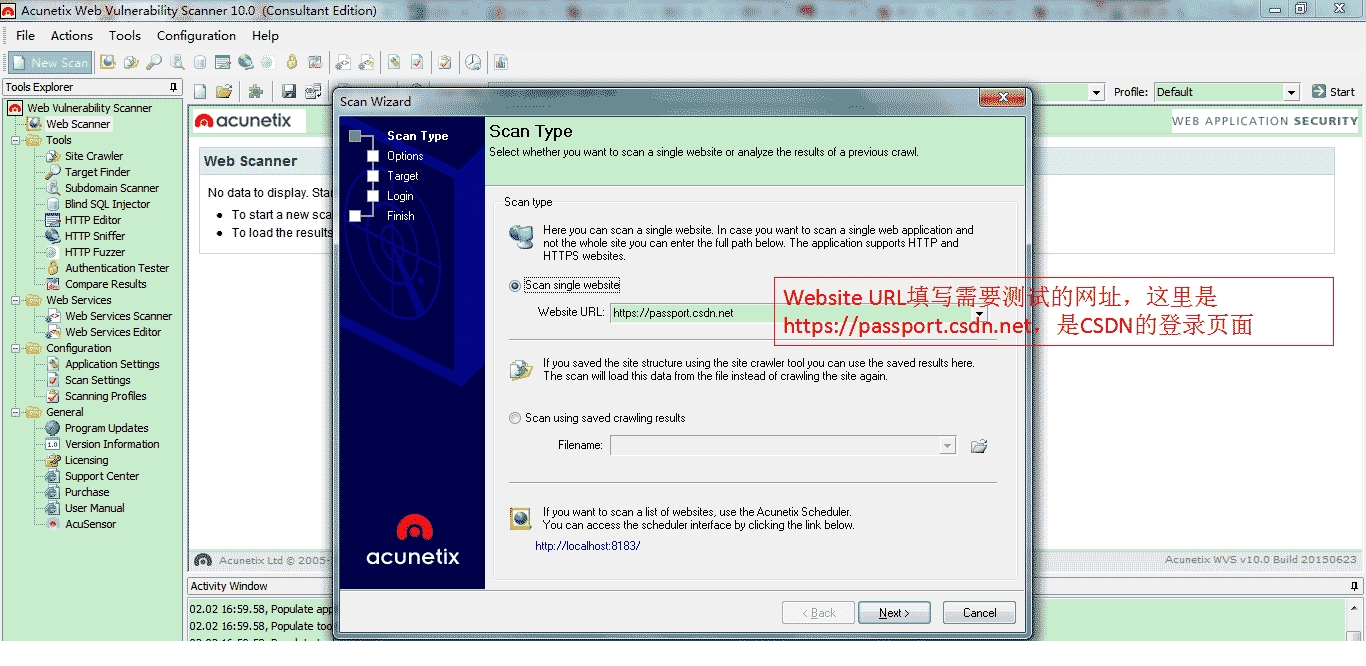Image resolution: width=1366 pixels, height=666 pixels.
Task: Click the New Scan toolbar button
Action: (x=50, y=62)
